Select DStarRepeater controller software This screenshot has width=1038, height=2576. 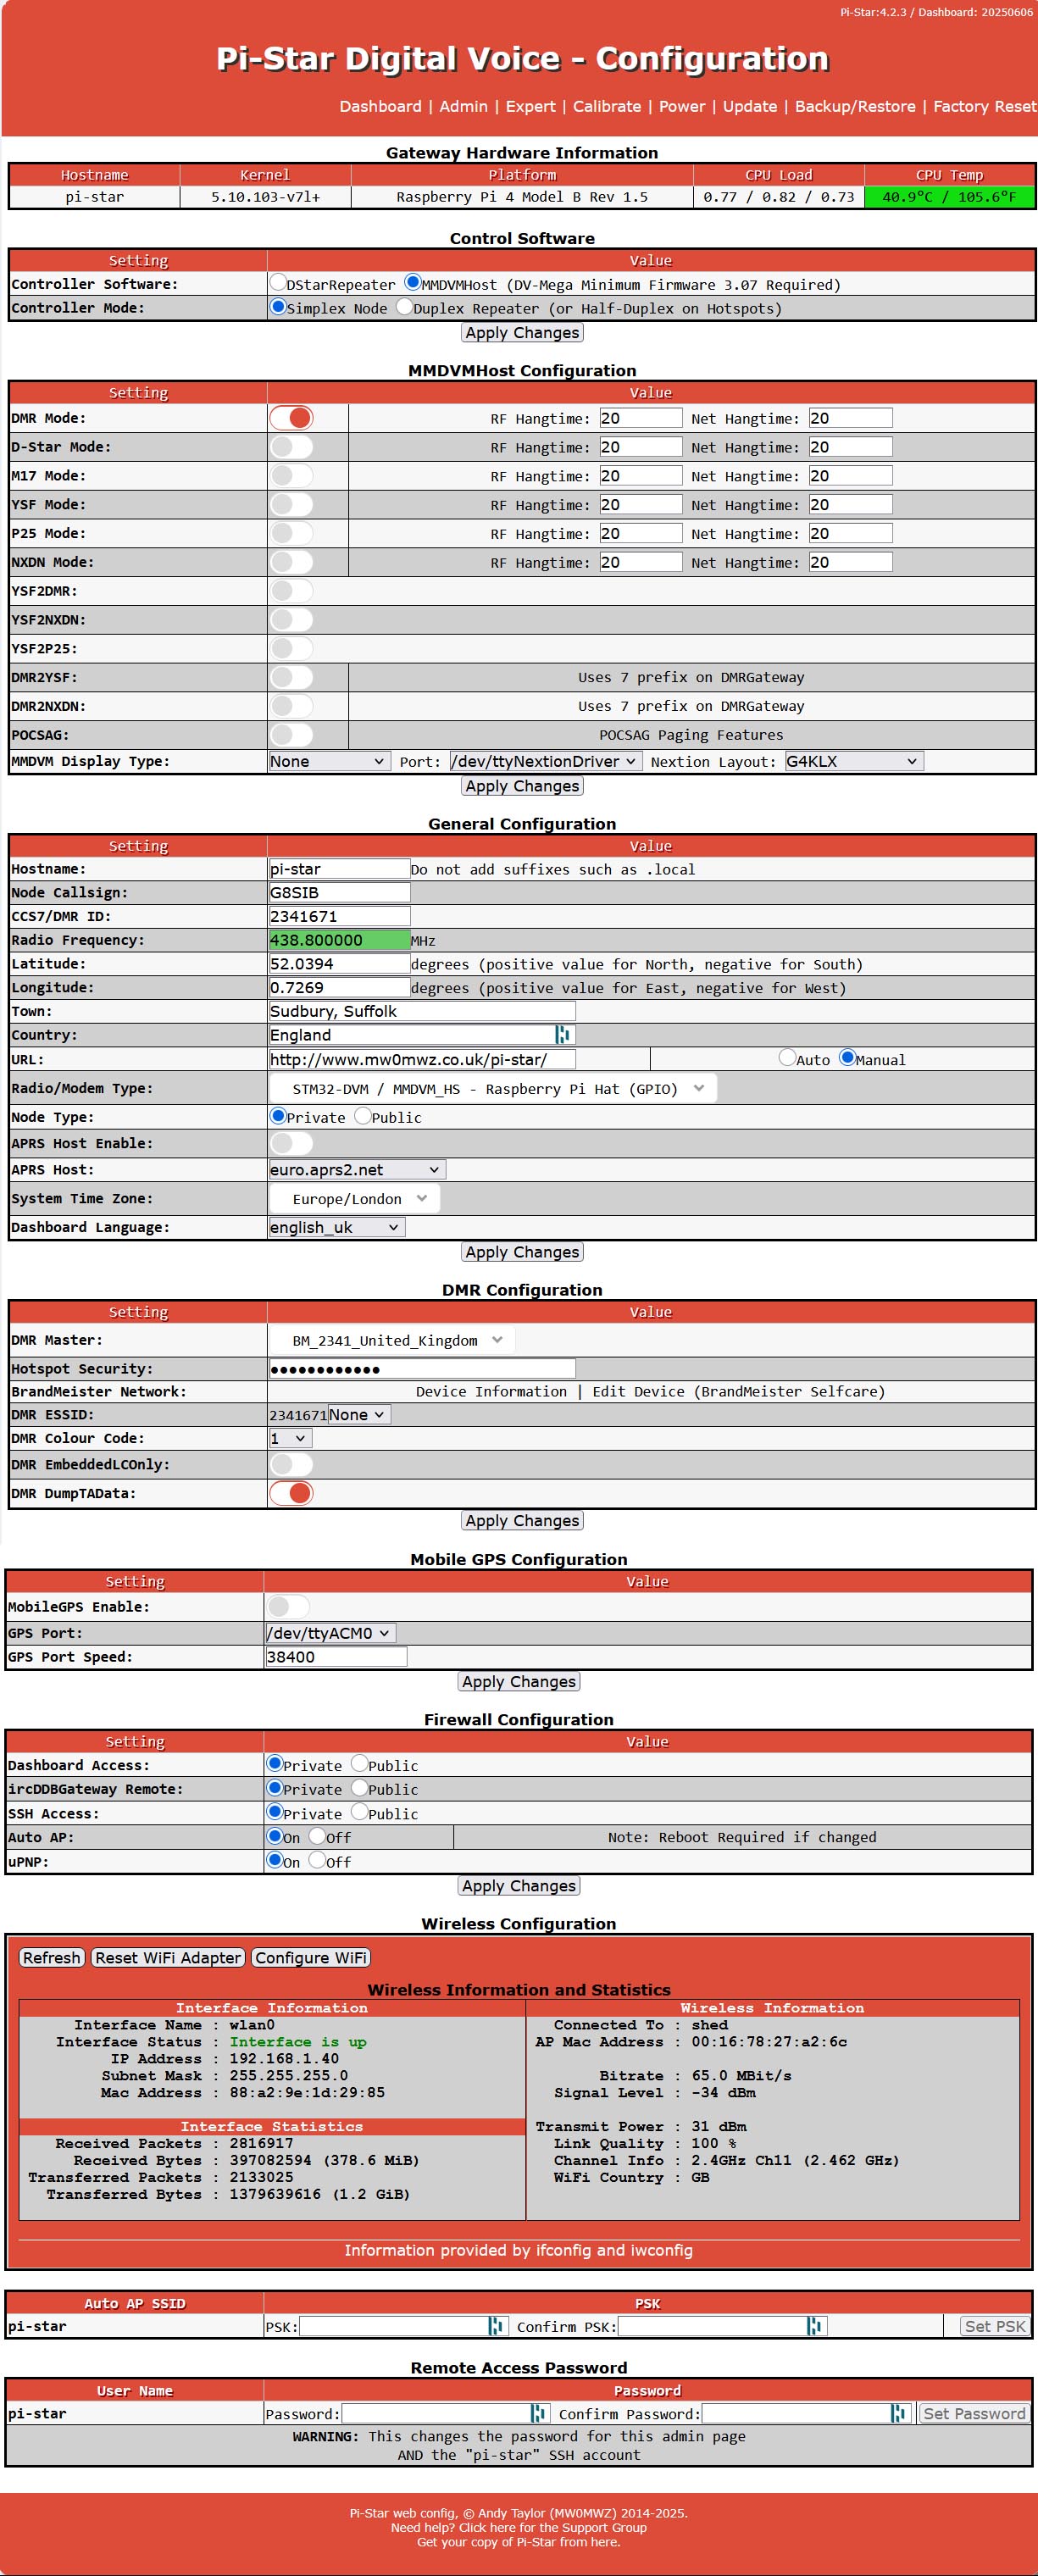[x=278, y=283]
